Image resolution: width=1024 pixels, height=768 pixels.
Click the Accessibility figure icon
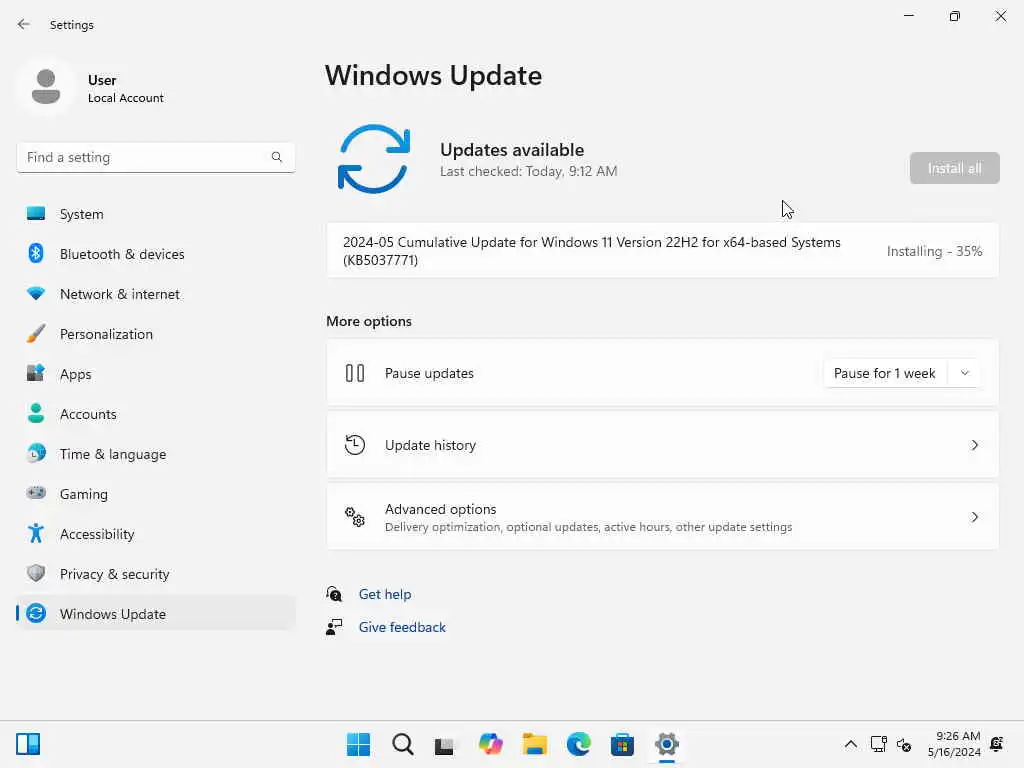36,534
